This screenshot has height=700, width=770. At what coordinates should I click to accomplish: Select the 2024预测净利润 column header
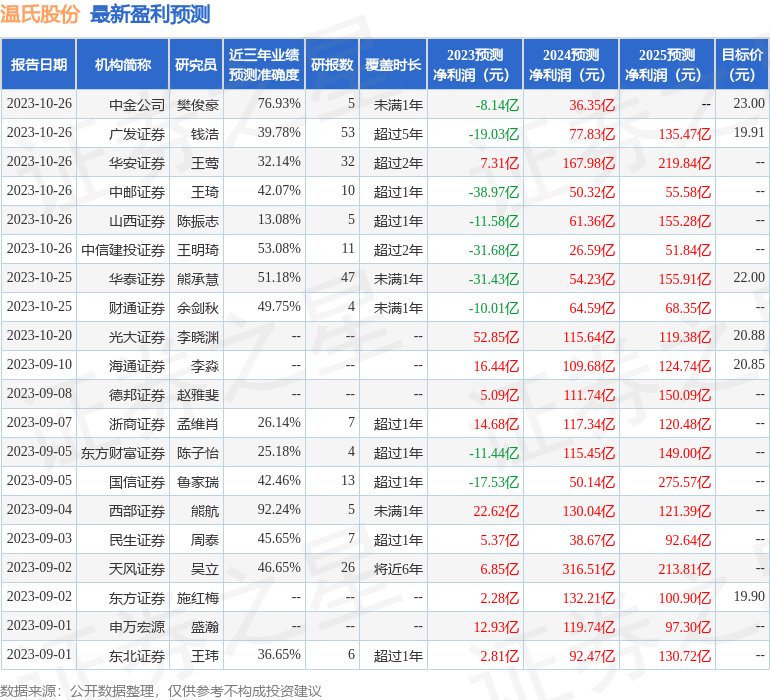point(571,64)
